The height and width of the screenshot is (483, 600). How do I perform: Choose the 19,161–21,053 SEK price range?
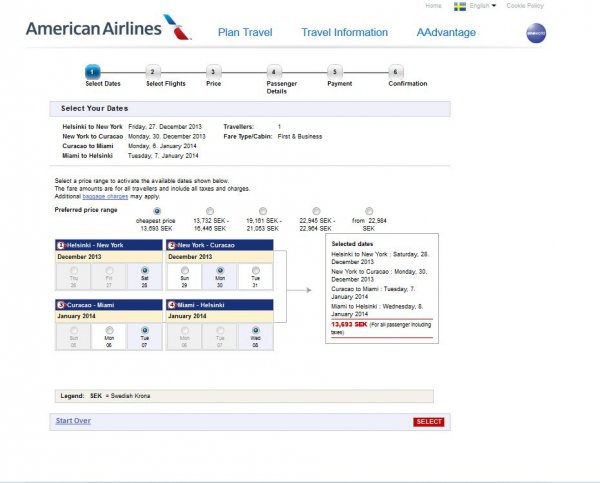tap(263, 210)
